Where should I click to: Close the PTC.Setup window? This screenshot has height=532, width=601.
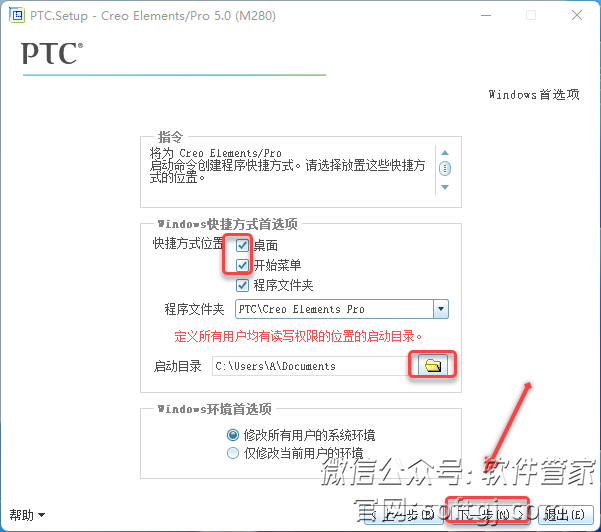[x=576, y=15]
